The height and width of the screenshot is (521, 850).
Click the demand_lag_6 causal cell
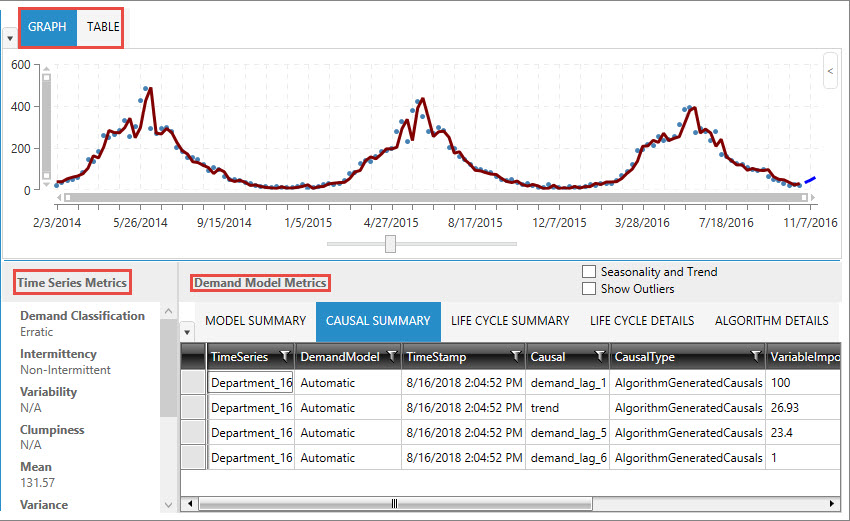(568, 458)
